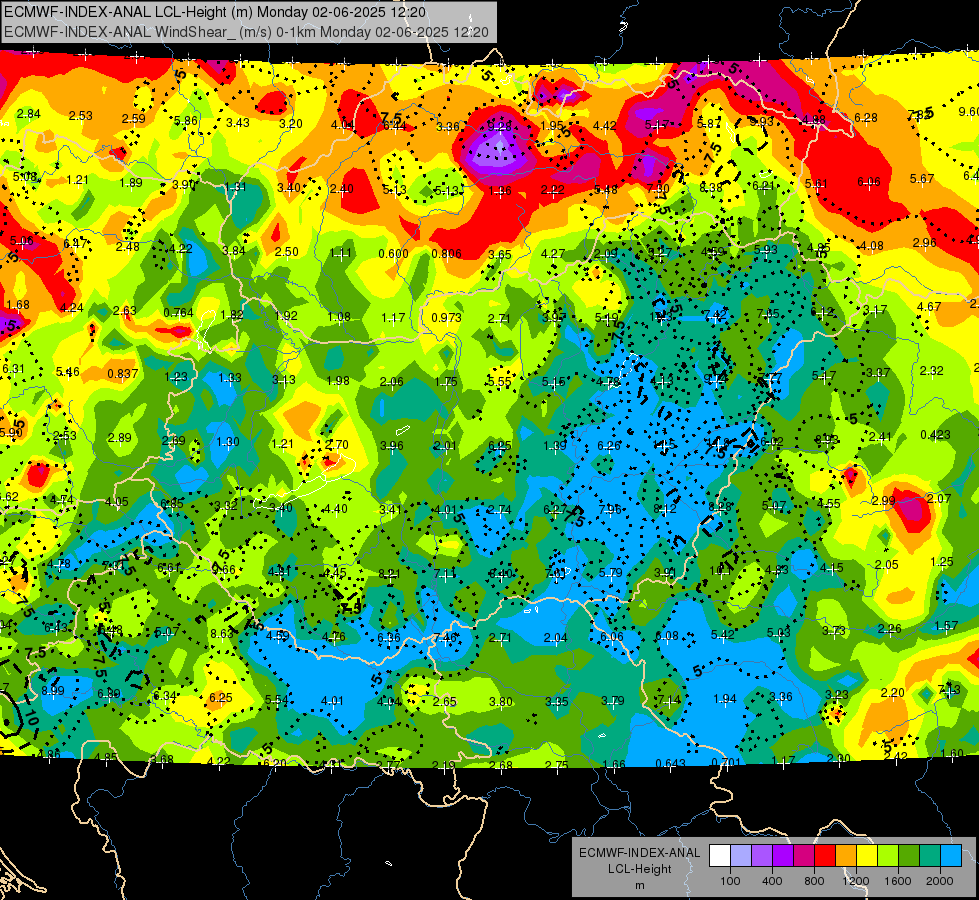979x900 pixels.
Task: Click the wind shear value 2.99
Action: pyautogui.click(x=883, y=500)
